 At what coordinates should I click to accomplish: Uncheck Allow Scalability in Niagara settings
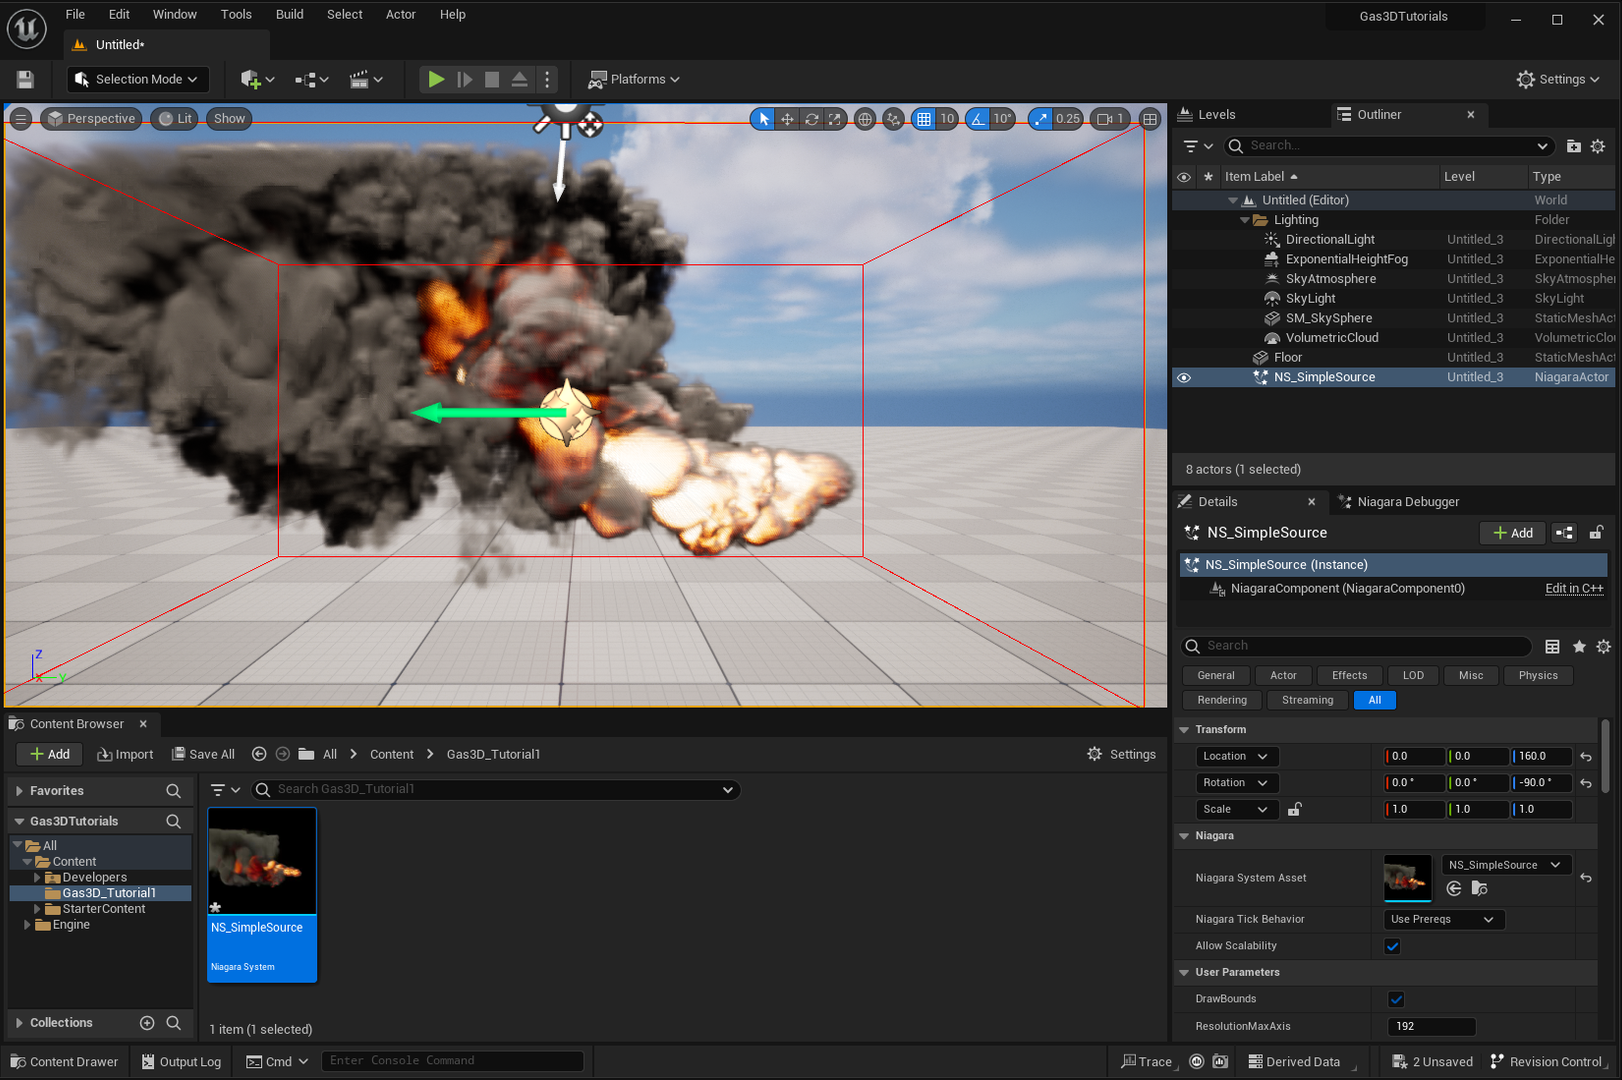1393,945
